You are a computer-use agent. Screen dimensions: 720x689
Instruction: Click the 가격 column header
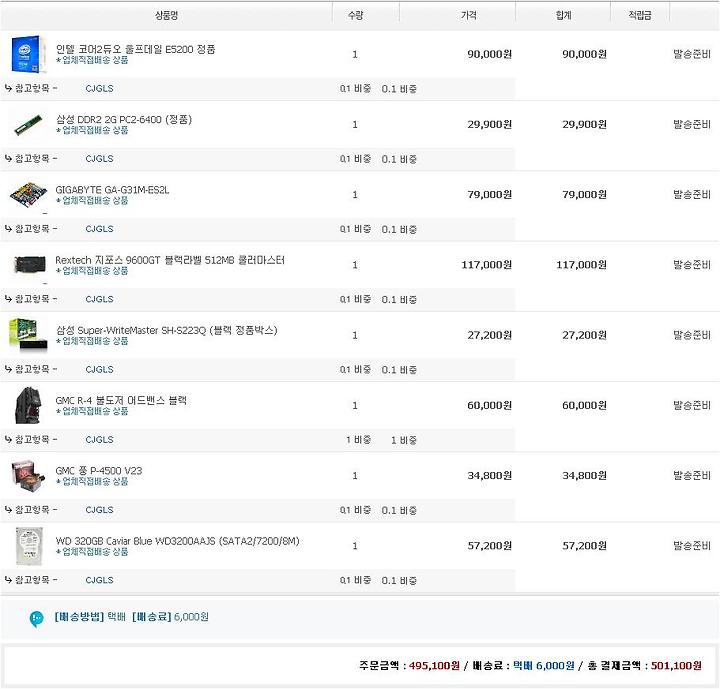pos(469,16)
